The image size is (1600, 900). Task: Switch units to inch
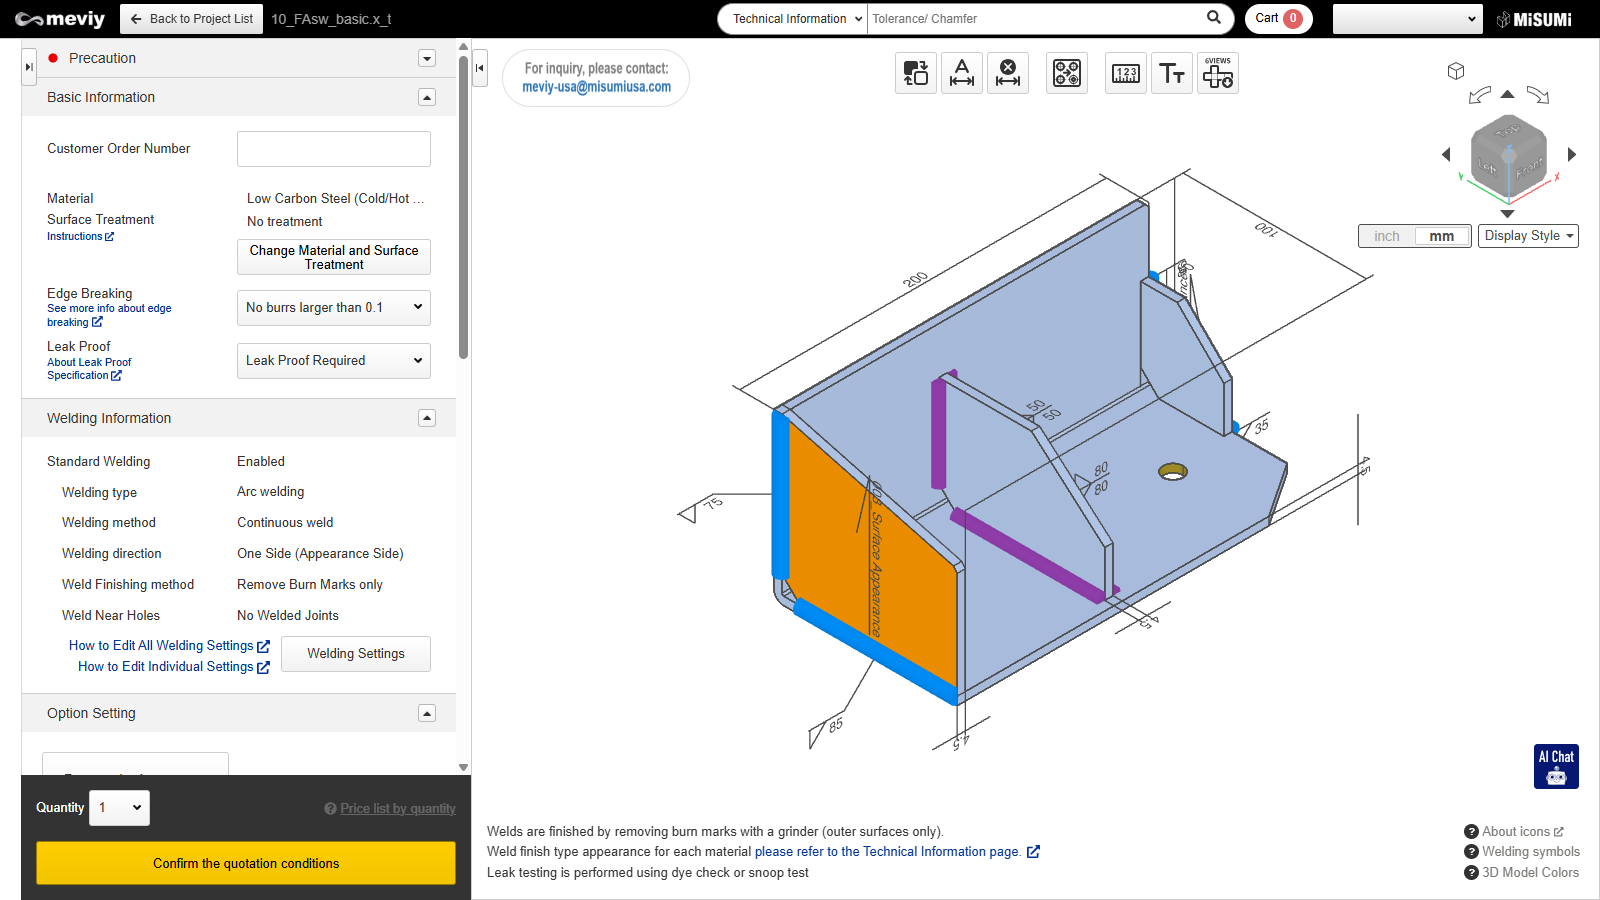tap(1387, 236)
